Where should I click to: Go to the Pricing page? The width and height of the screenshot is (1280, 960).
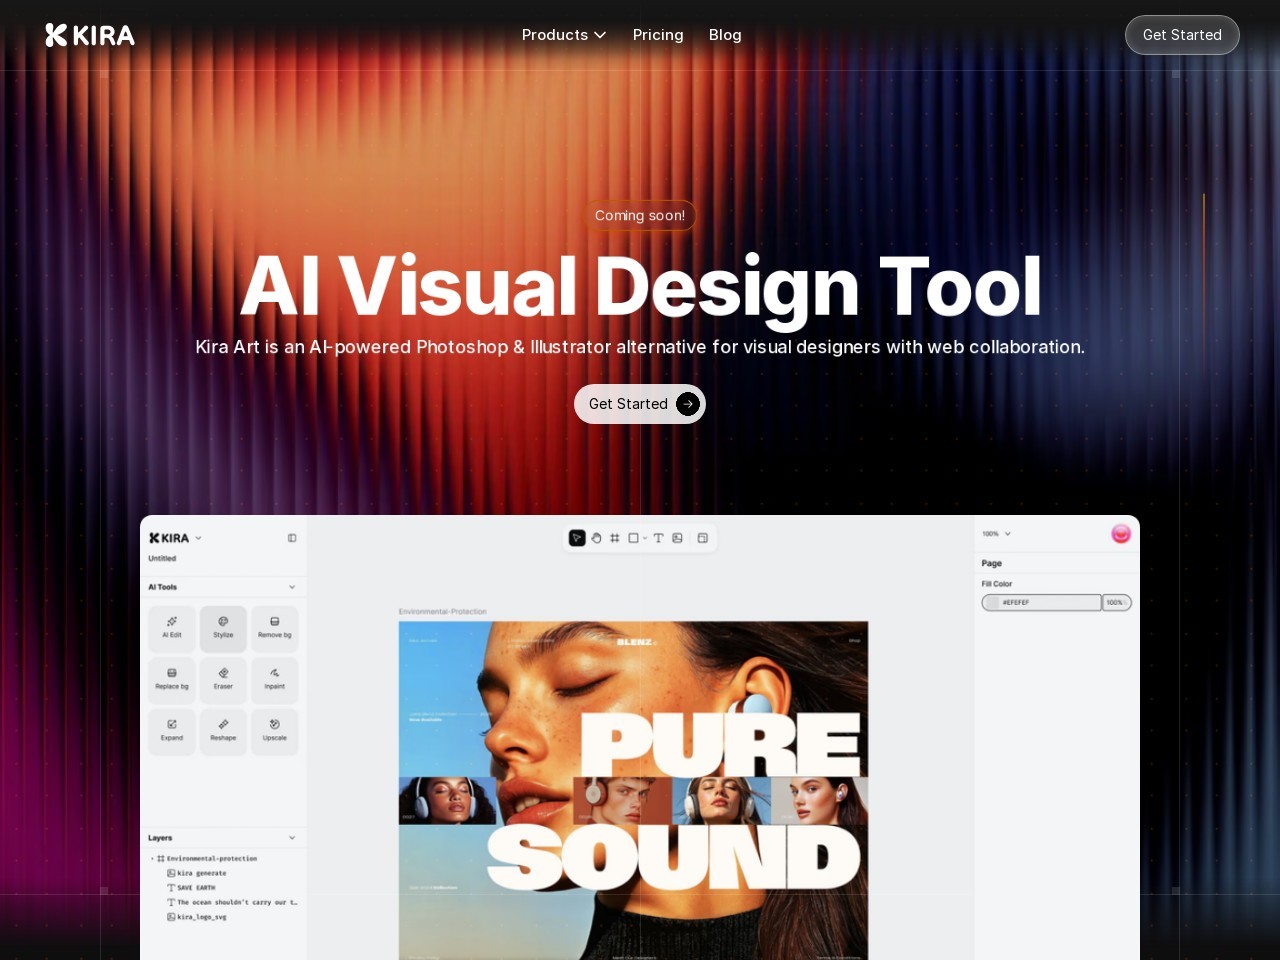658,35
